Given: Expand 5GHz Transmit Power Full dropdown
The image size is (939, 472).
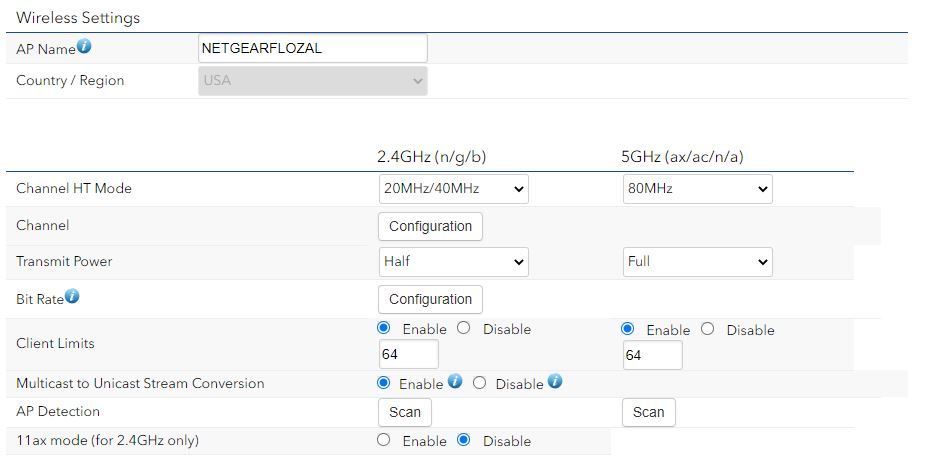Looking at the screenshot, I should [x=697, y=261].
